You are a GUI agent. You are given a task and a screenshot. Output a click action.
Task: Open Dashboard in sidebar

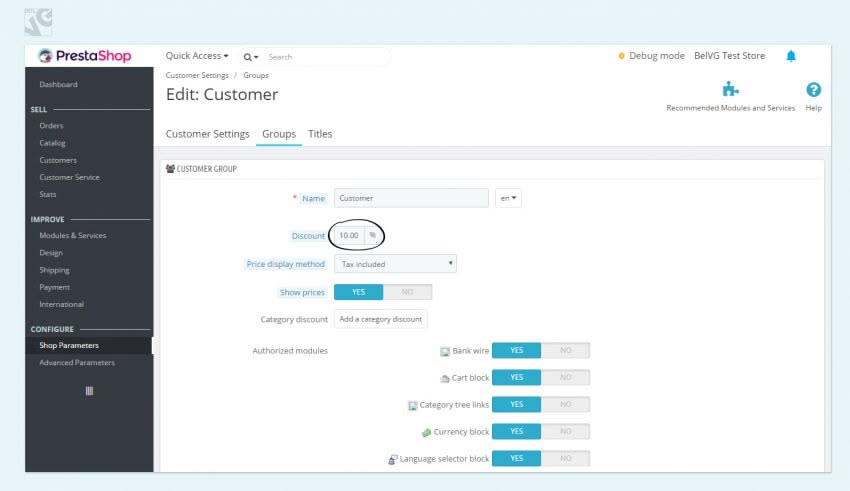[x=58, y=85]
